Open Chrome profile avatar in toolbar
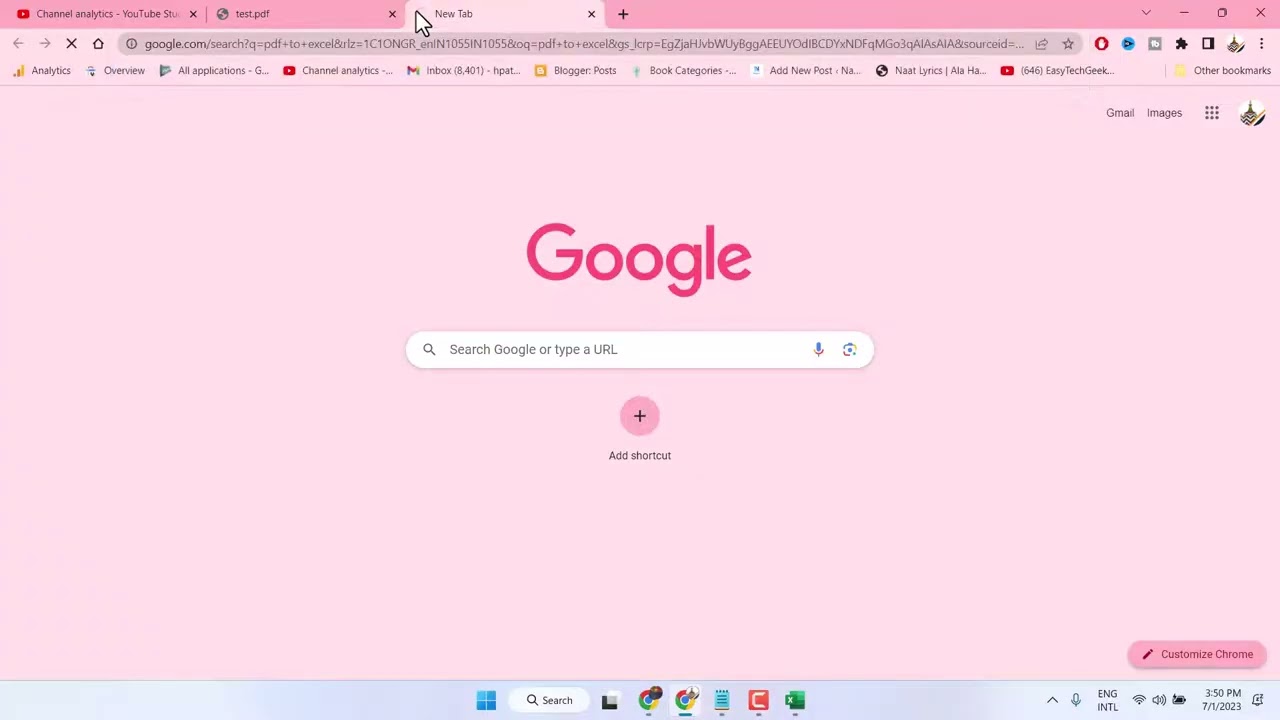This screenshot has height=720, width=1280. coord(1235,44)
